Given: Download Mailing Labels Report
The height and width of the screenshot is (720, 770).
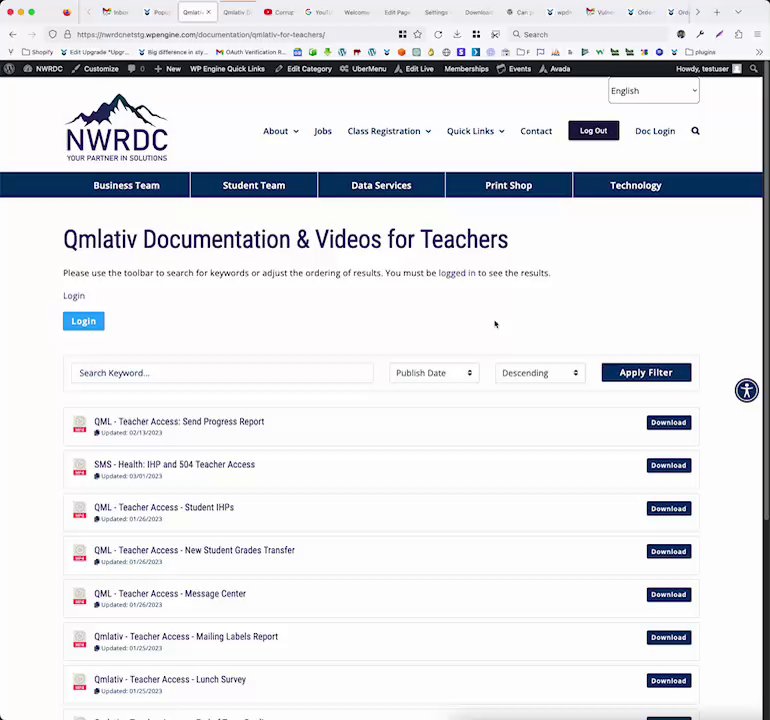Looking at the screenshot, I should point(669,637).
